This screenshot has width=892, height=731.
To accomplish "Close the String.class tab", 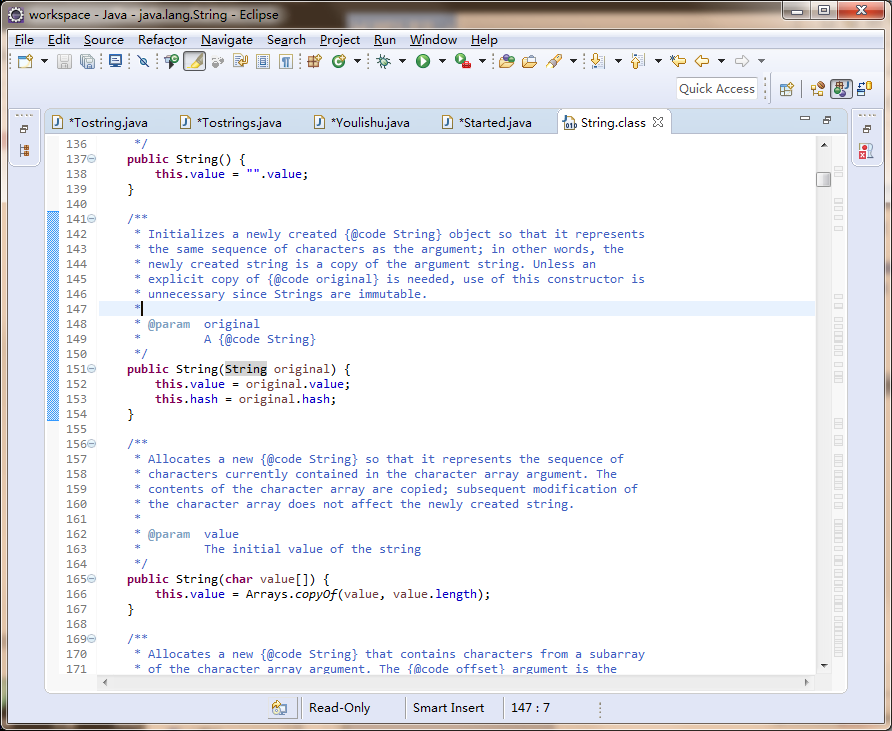I will click(658, 122).
